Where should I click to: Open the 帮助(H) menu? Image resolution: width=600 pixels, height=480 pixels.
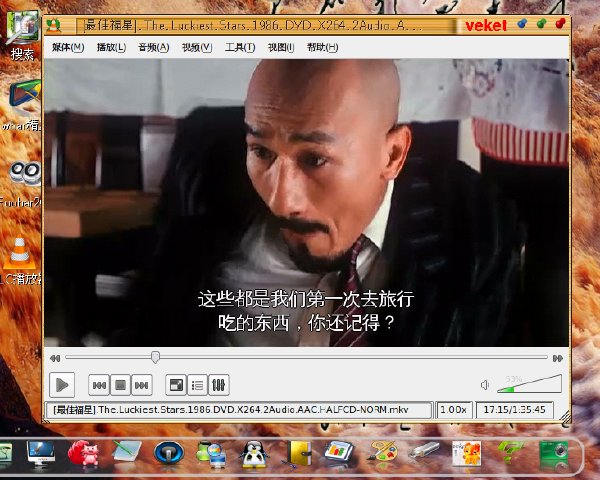click(322, 47)
